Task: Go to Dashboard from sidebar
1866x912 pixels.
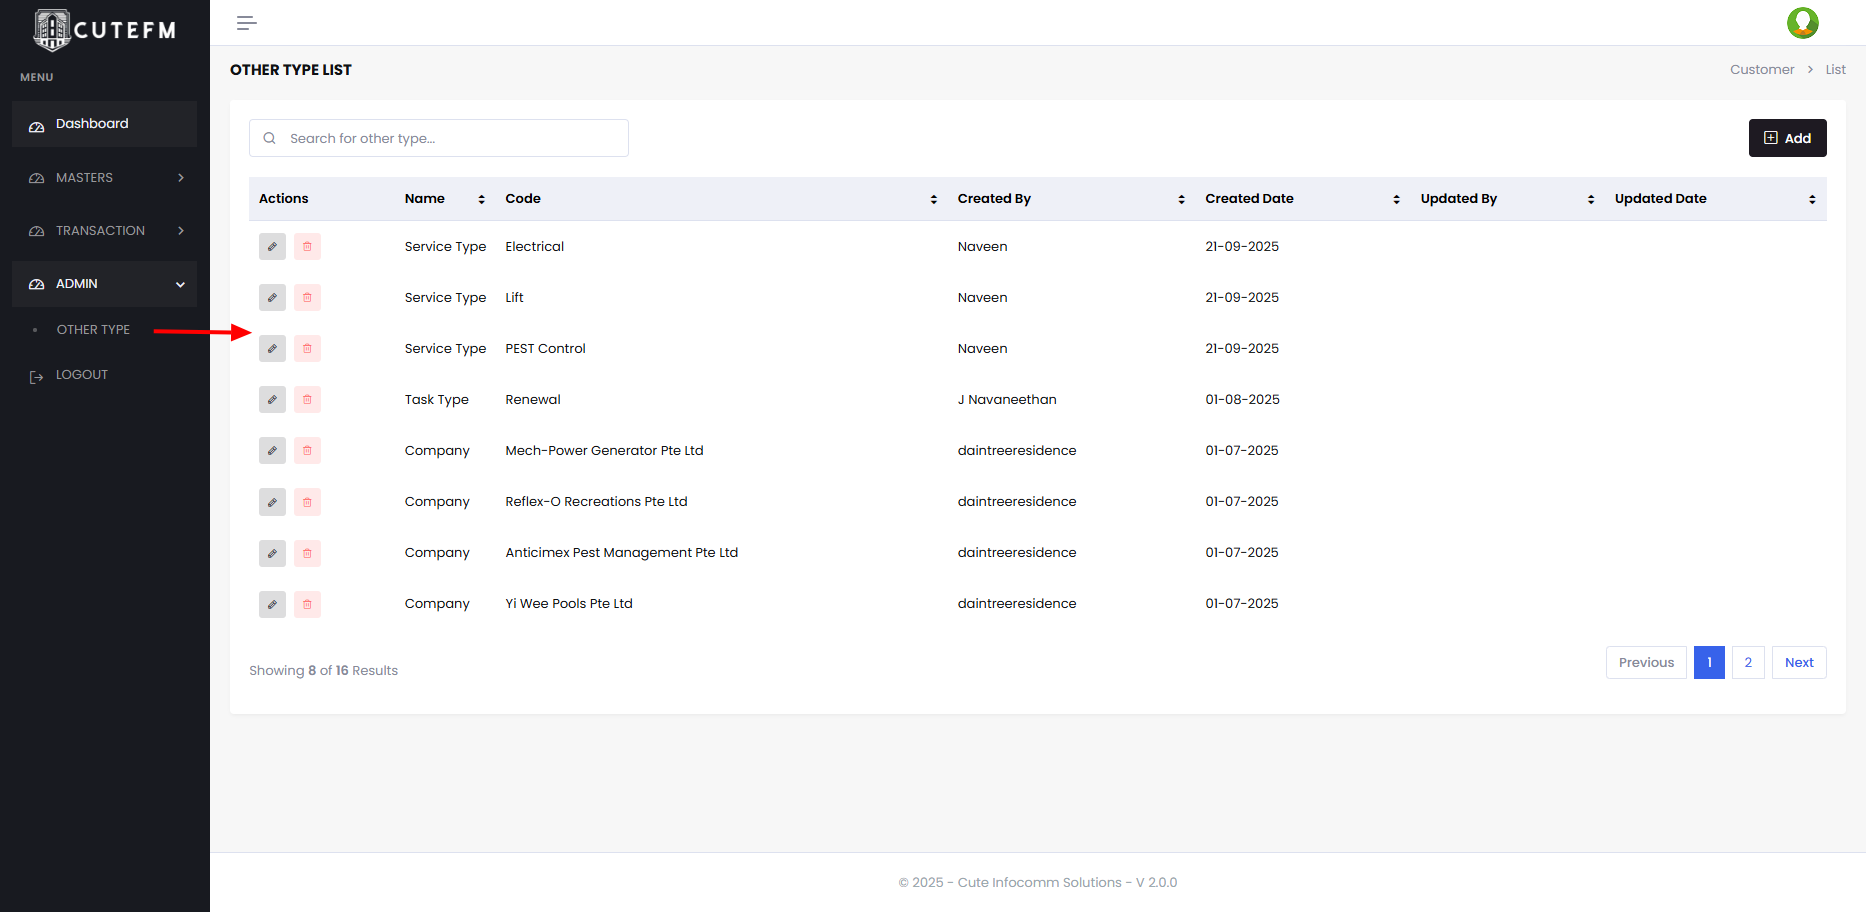Action: pyautogui.click(x=92, y=124)
